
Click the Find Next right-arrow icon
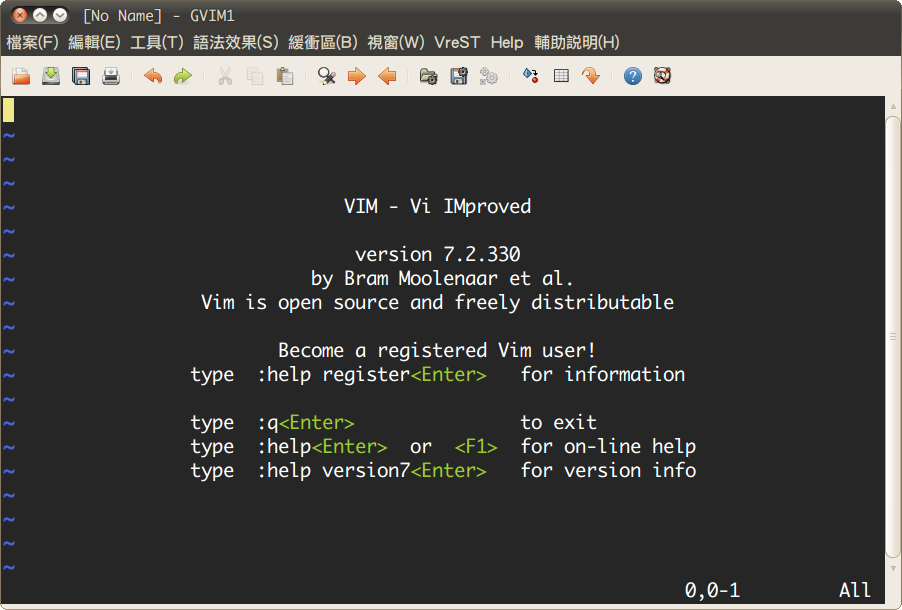pos(357,76)
